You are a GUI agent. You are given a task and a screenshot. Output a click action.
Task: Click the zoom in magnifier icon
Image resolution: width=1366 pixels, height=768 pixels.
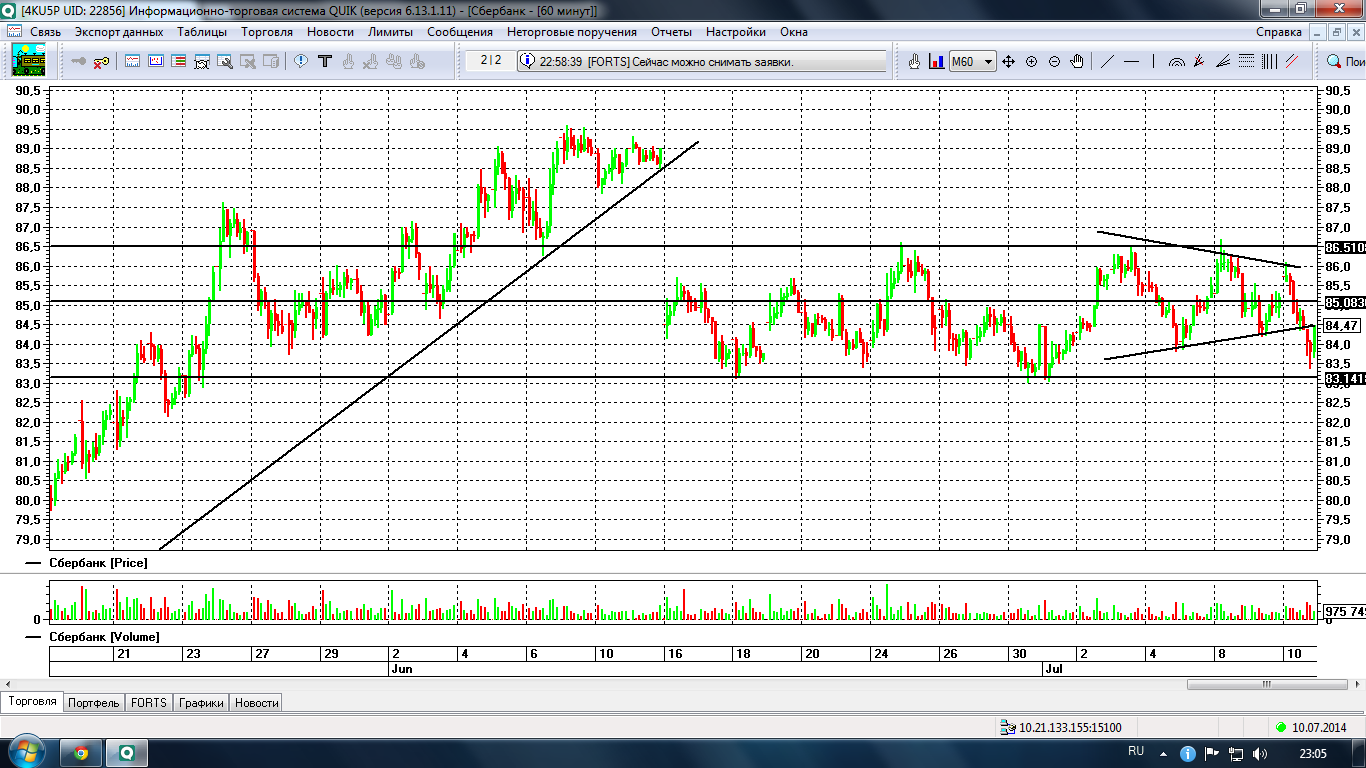tap(1031, 62)
